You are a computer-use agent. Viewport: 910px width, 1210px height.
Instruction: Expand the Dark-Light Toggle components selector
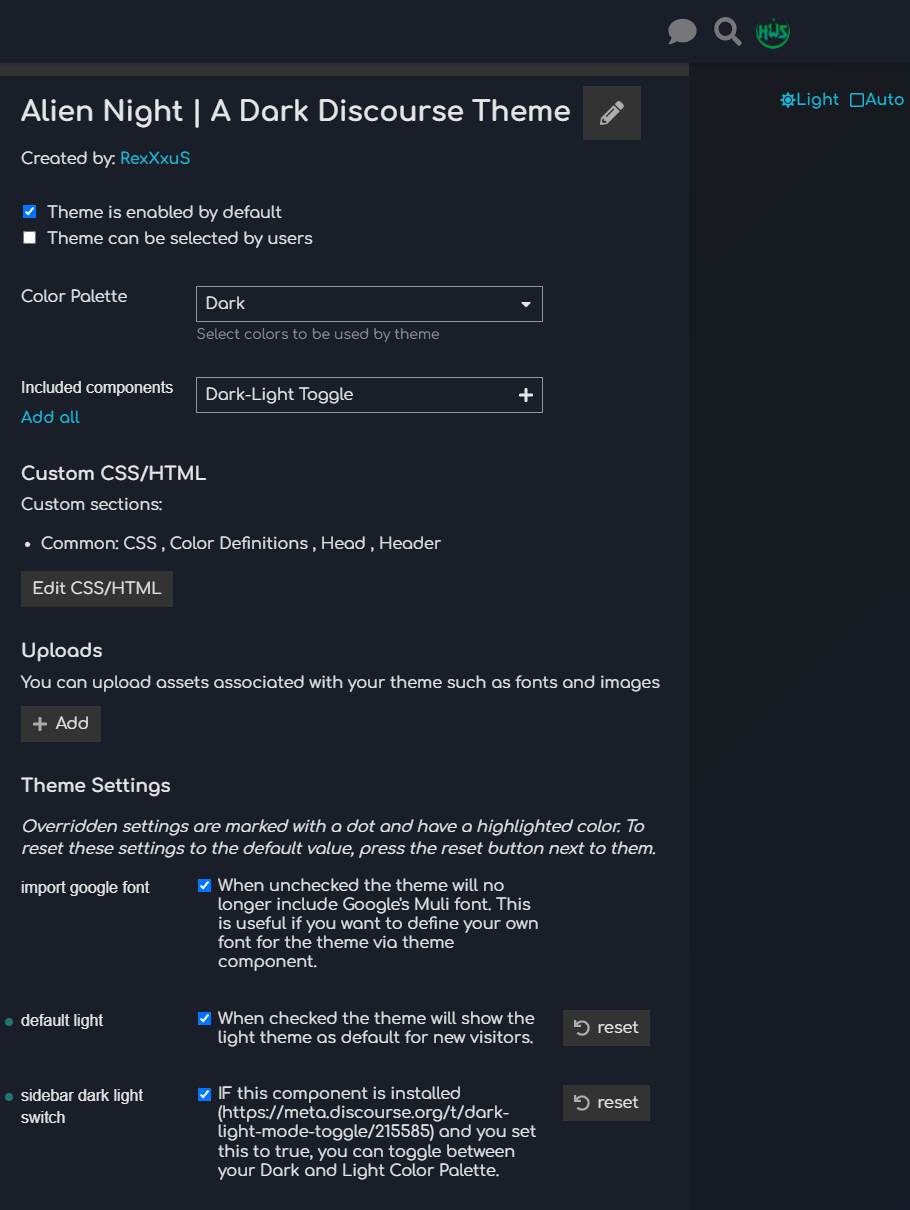(x=355, y=395)
